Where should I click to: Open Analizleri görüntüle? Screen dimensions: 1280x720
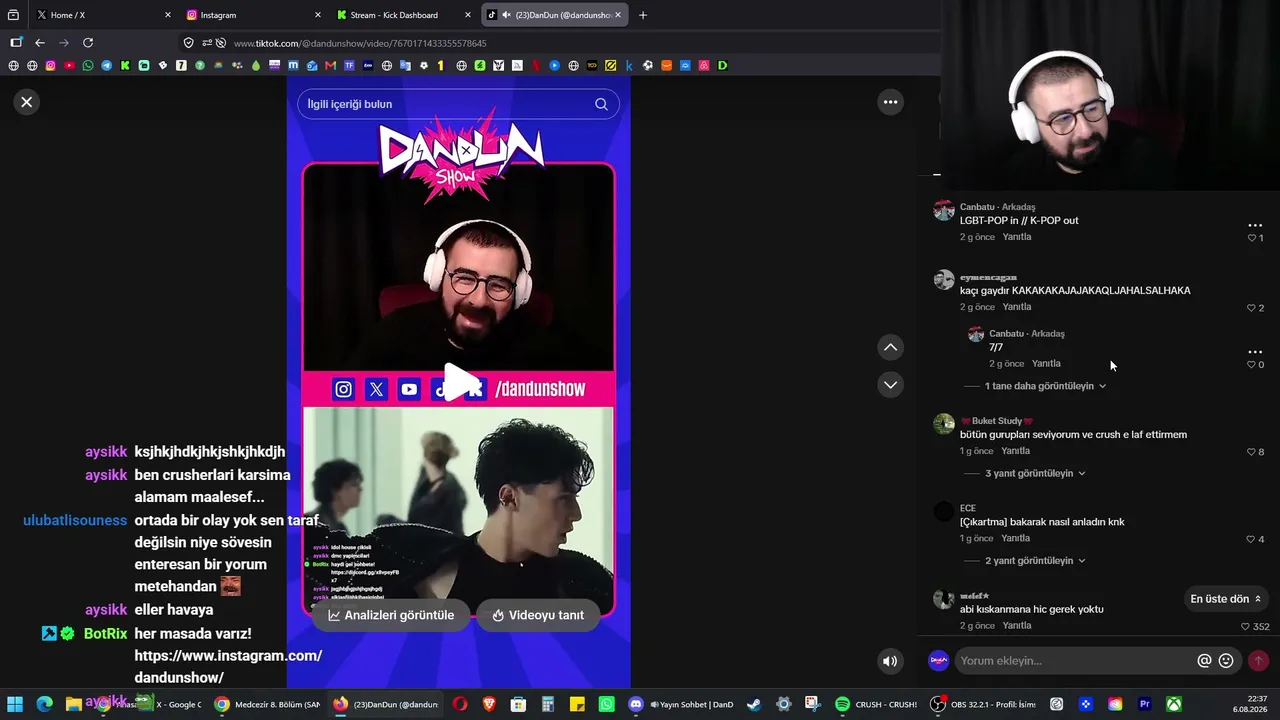click(391, 615)
